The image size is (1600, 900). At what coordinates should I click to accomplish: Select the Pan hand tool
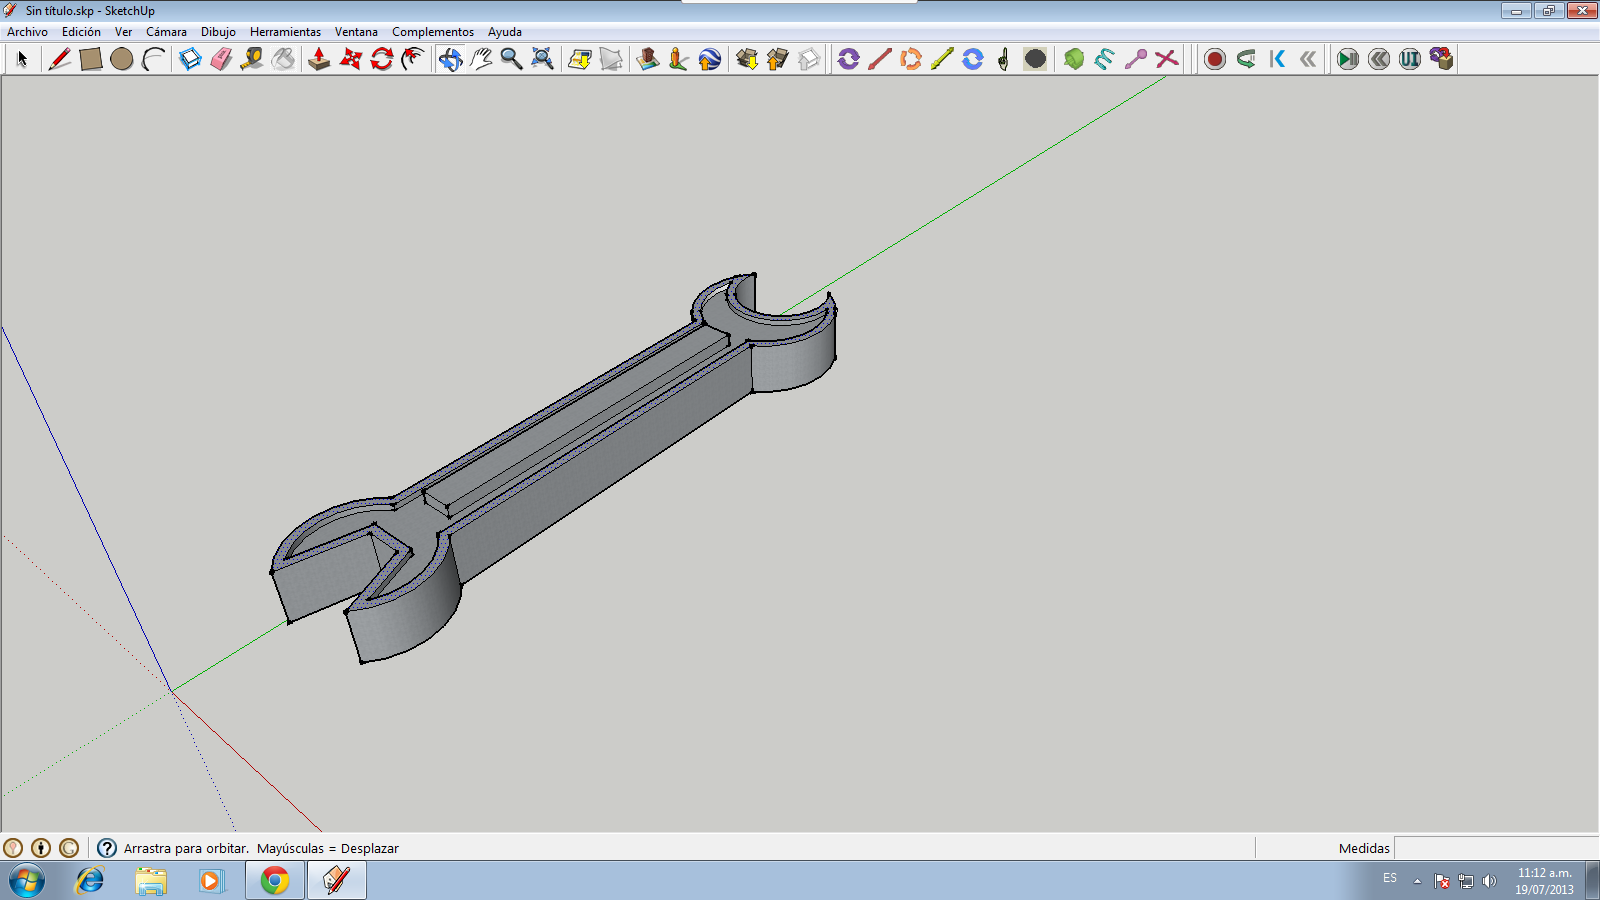tap(481, 59)
